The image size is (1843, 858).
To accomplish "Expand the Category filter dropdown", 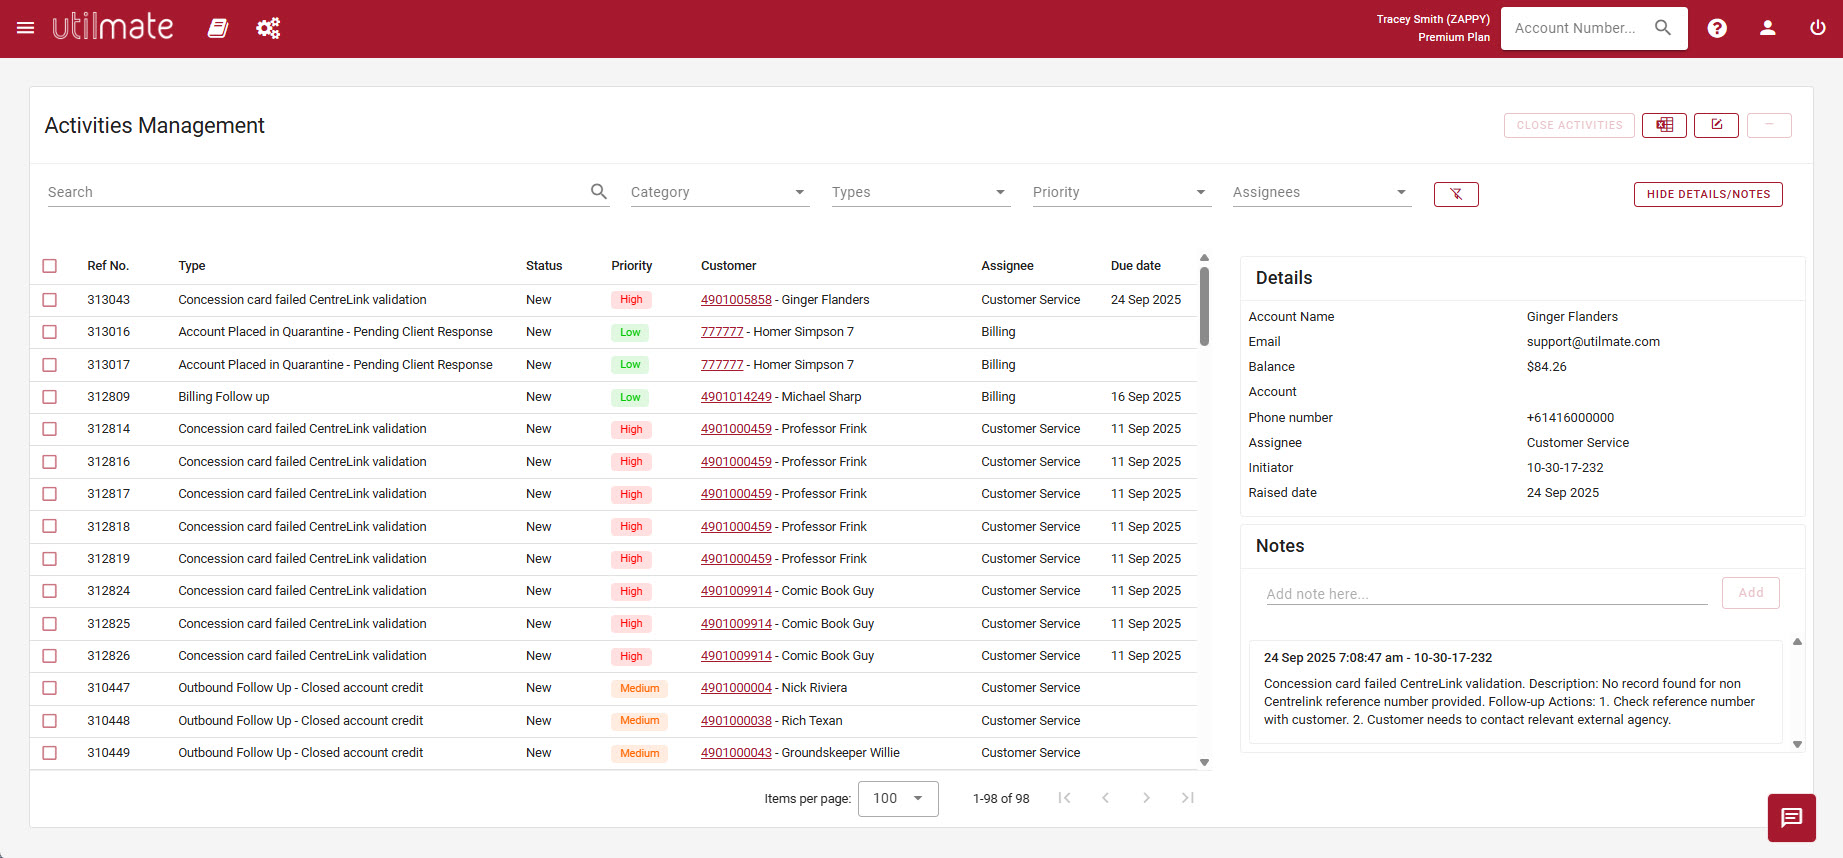I will pyautogui.click(x=718, y=192).
